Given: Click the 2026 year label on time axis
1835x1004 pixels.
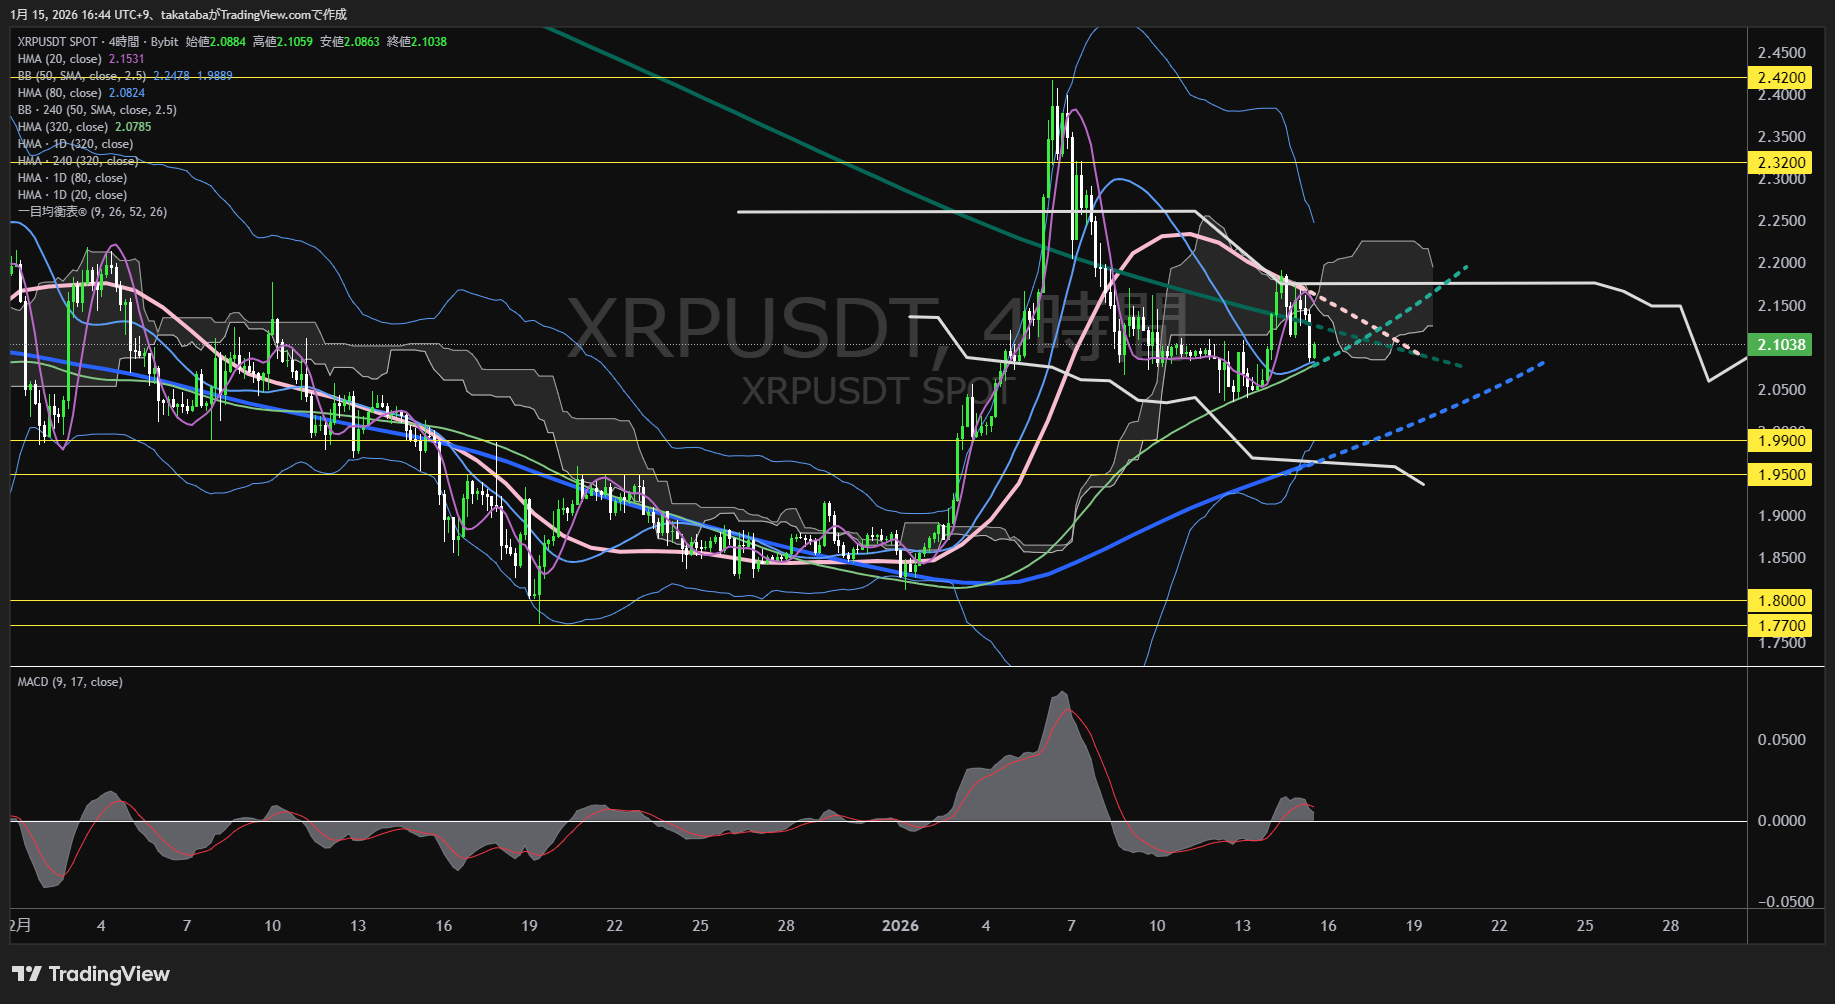Looking at the screenshot, I should (x=900, y=926).
